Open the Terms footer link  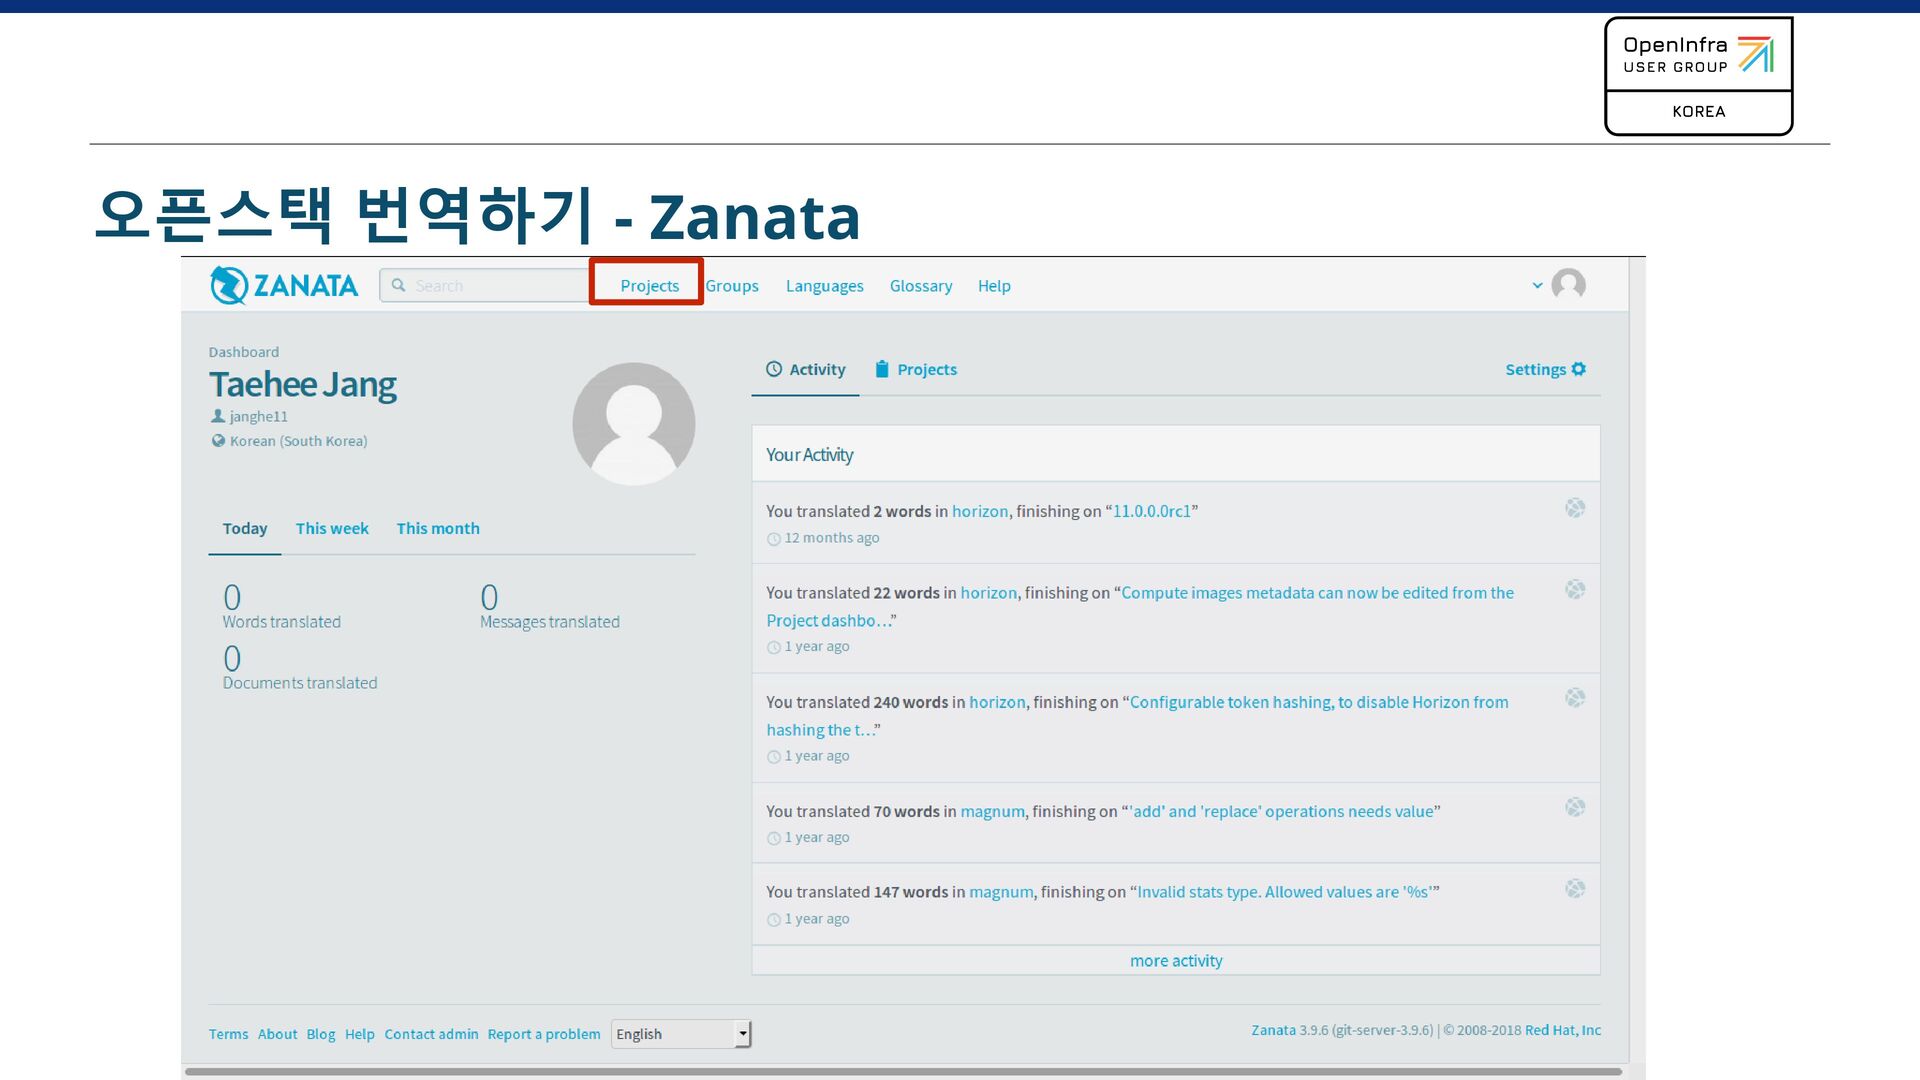(x=228, y=1034)
